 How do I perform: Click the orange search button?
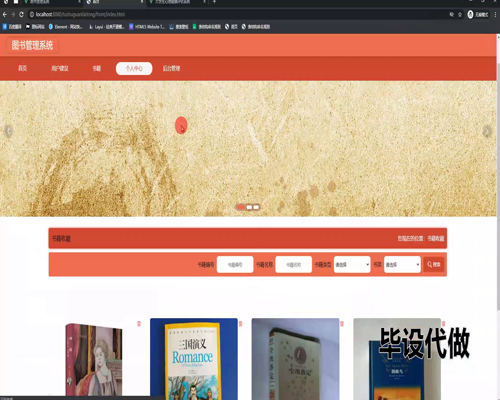click(434, 264)
